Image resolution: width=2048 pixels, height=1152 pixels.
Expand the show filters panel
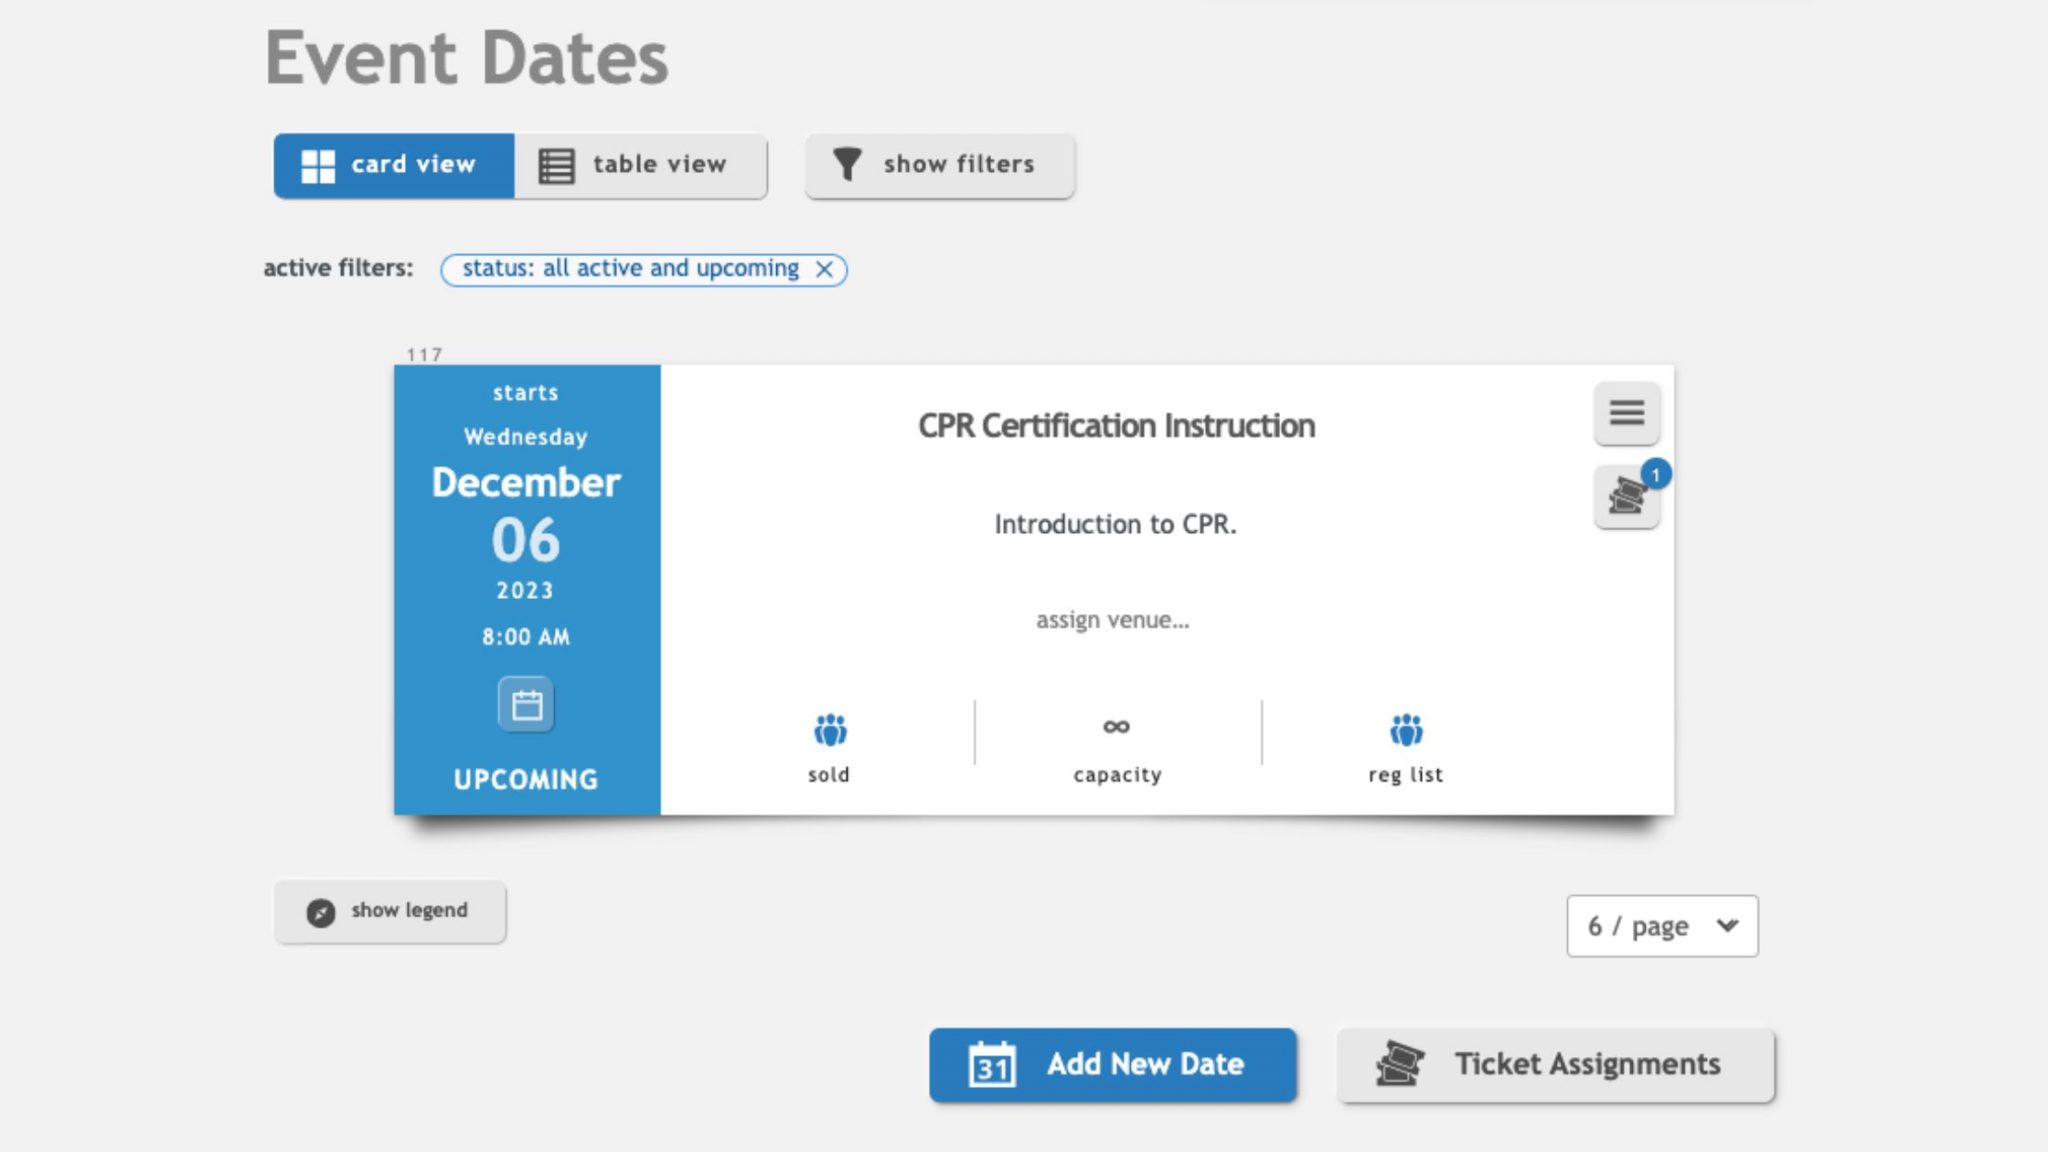click(x=938, y=165)
